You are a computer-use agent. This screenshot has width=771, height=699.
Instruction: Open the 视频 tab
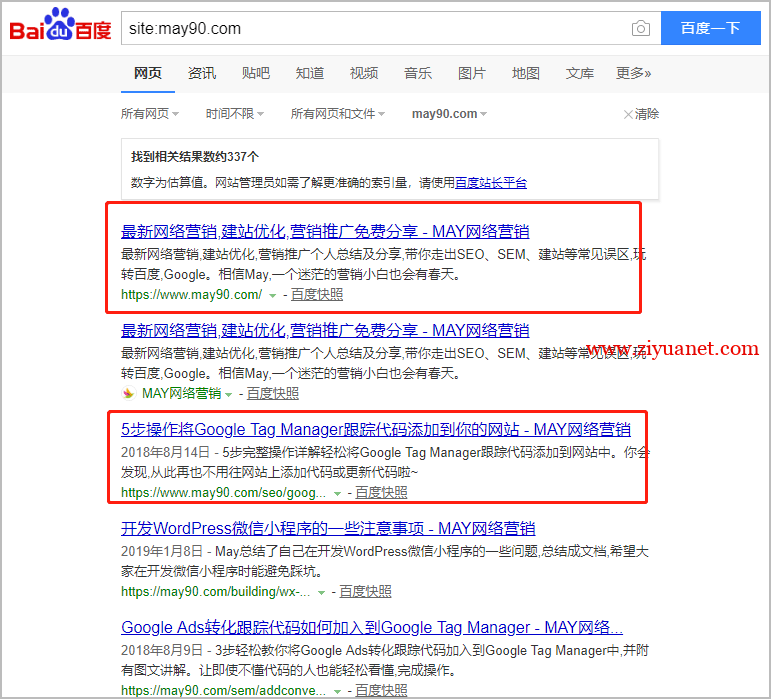pos(364,74)
